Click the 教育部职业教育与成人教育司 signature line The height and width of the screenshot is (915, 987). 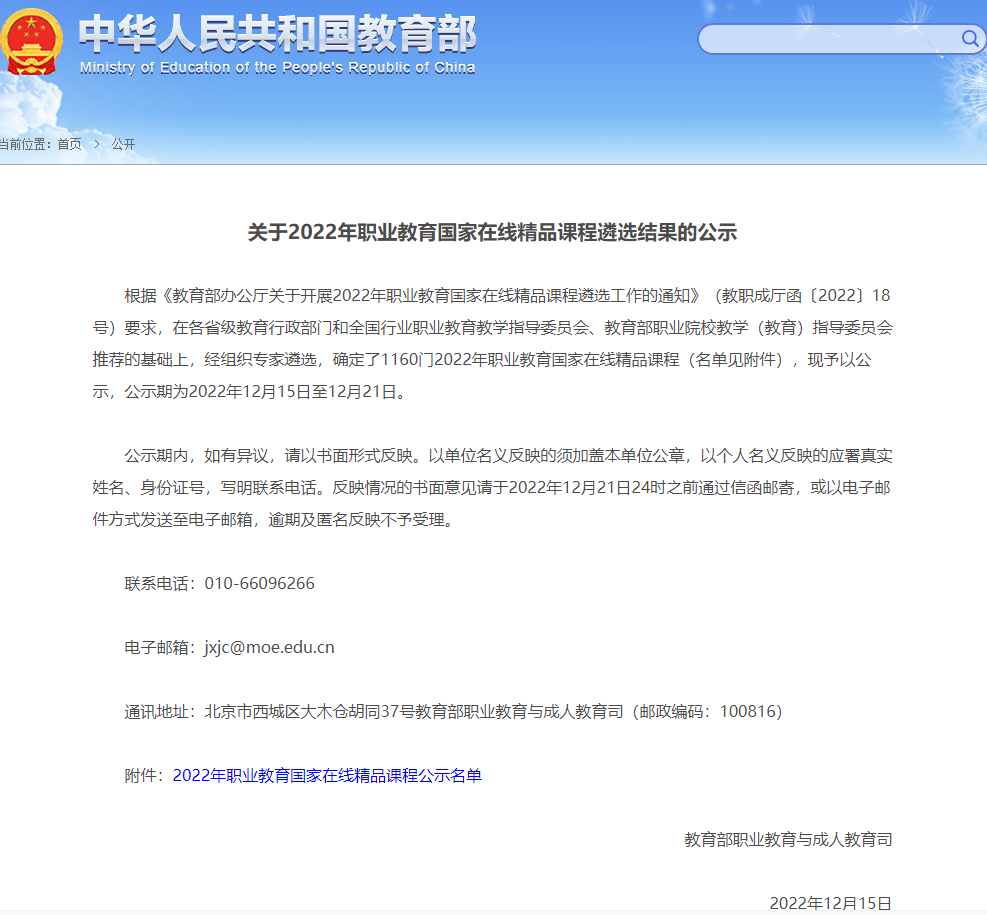[x=788, y=839]
